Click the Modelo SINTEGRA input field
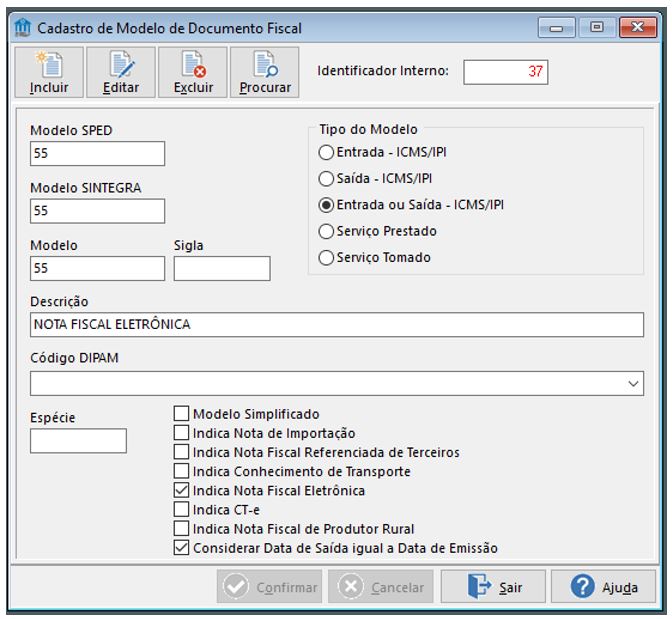672x619 pixels. (x=97, y=211)
